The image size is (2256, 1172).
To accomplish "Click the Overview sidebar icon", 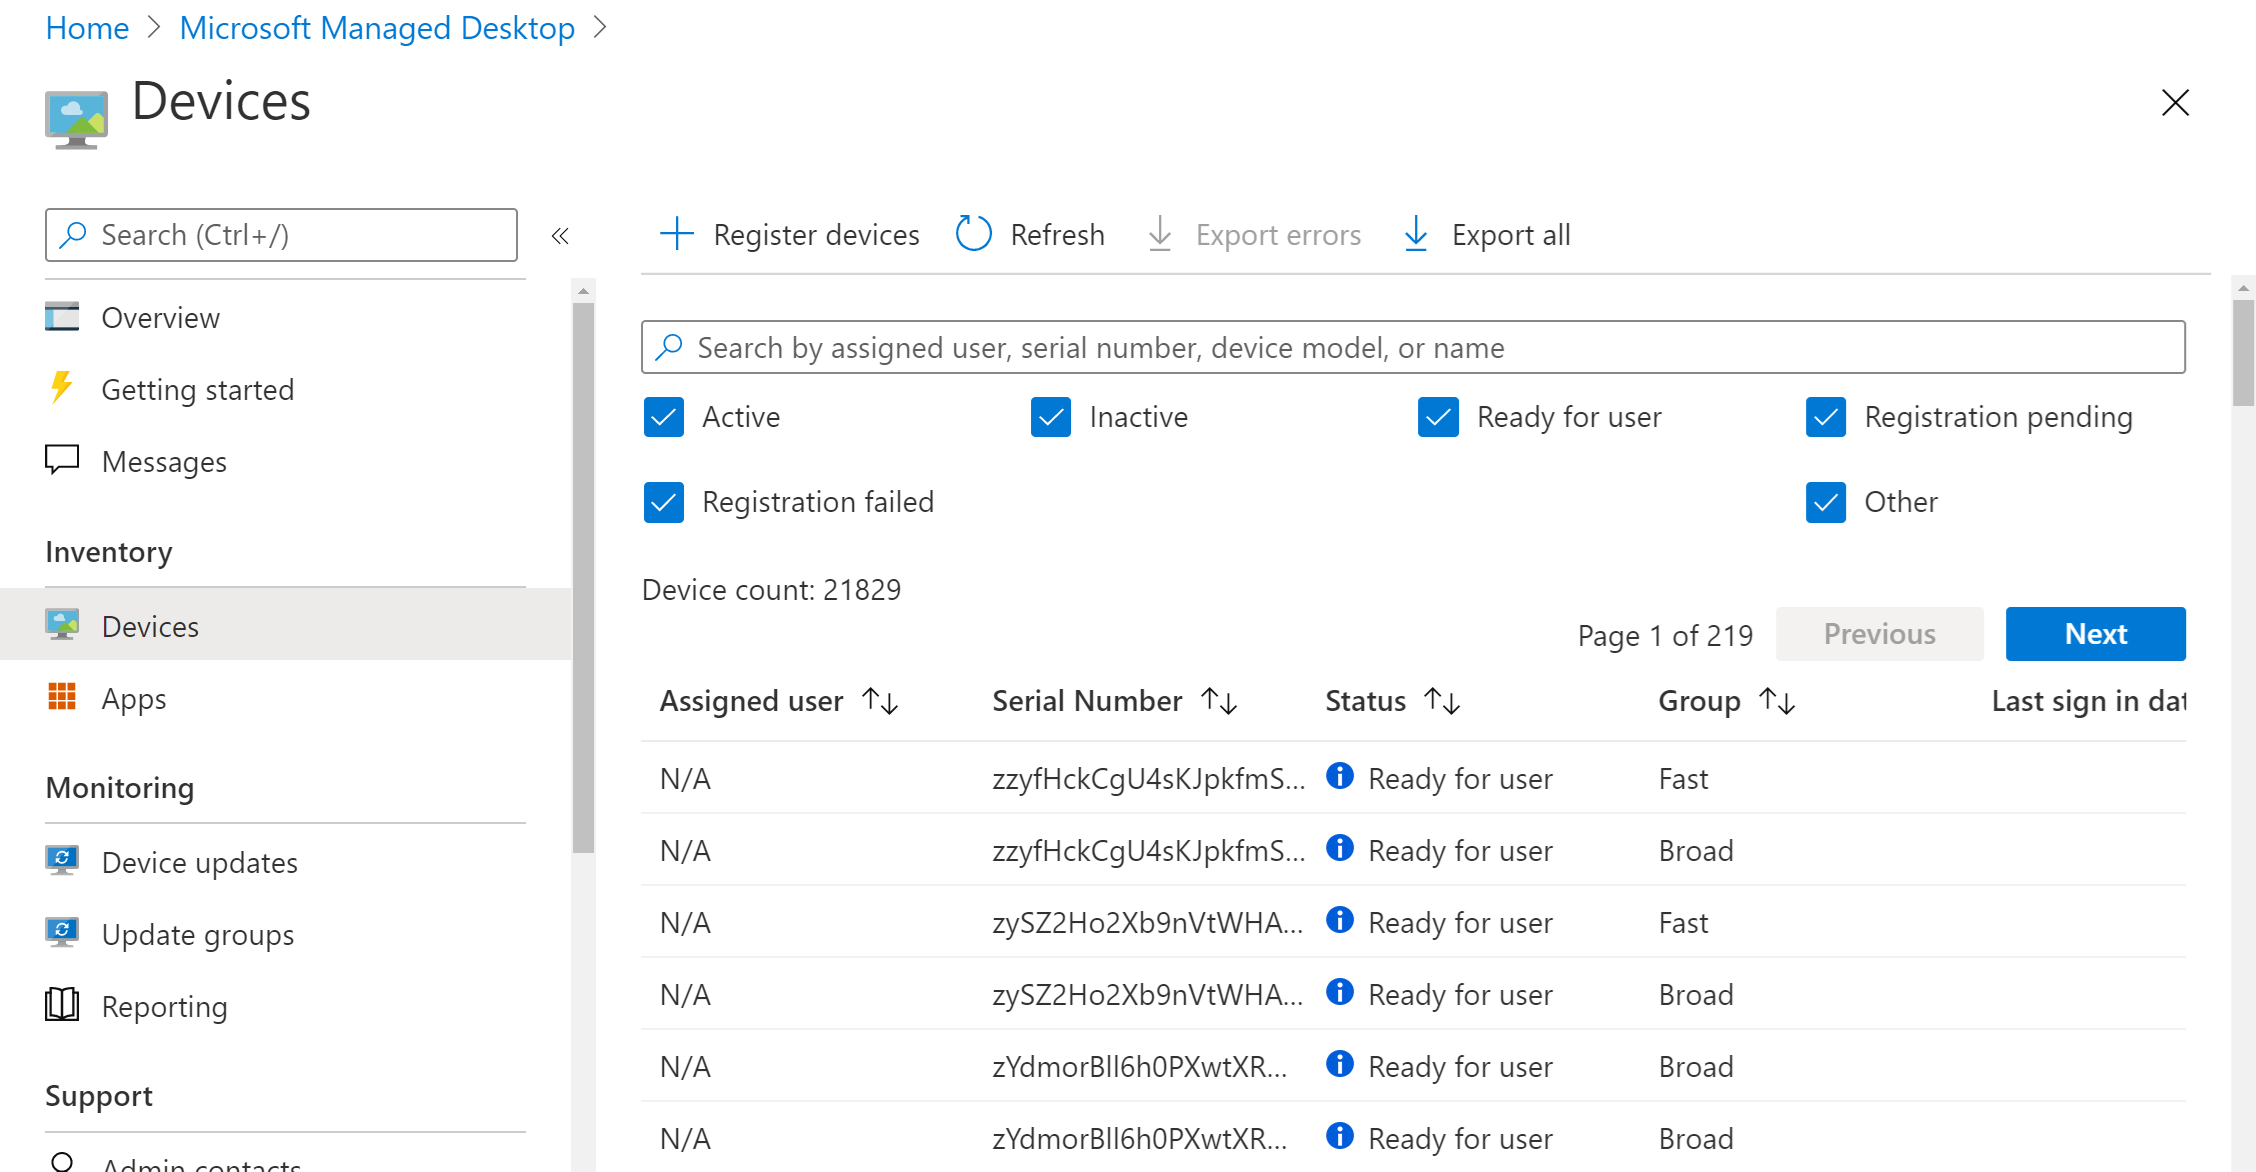I will [x=62, y=317].
